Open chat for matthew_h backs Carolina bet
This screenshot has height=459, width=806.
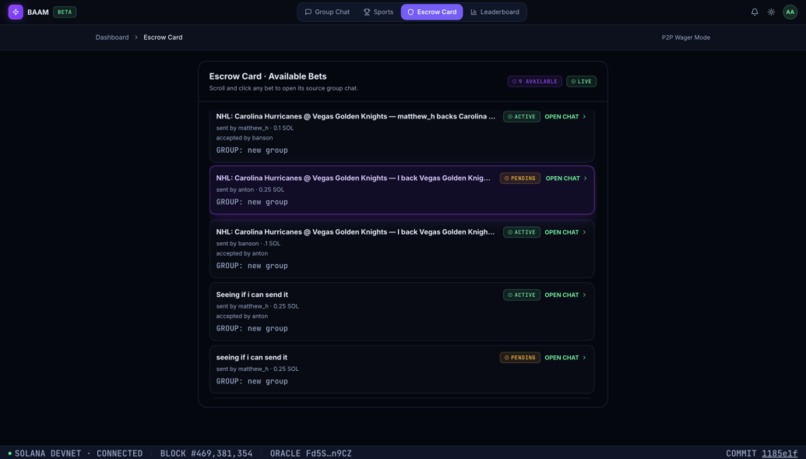pos(565,117)
